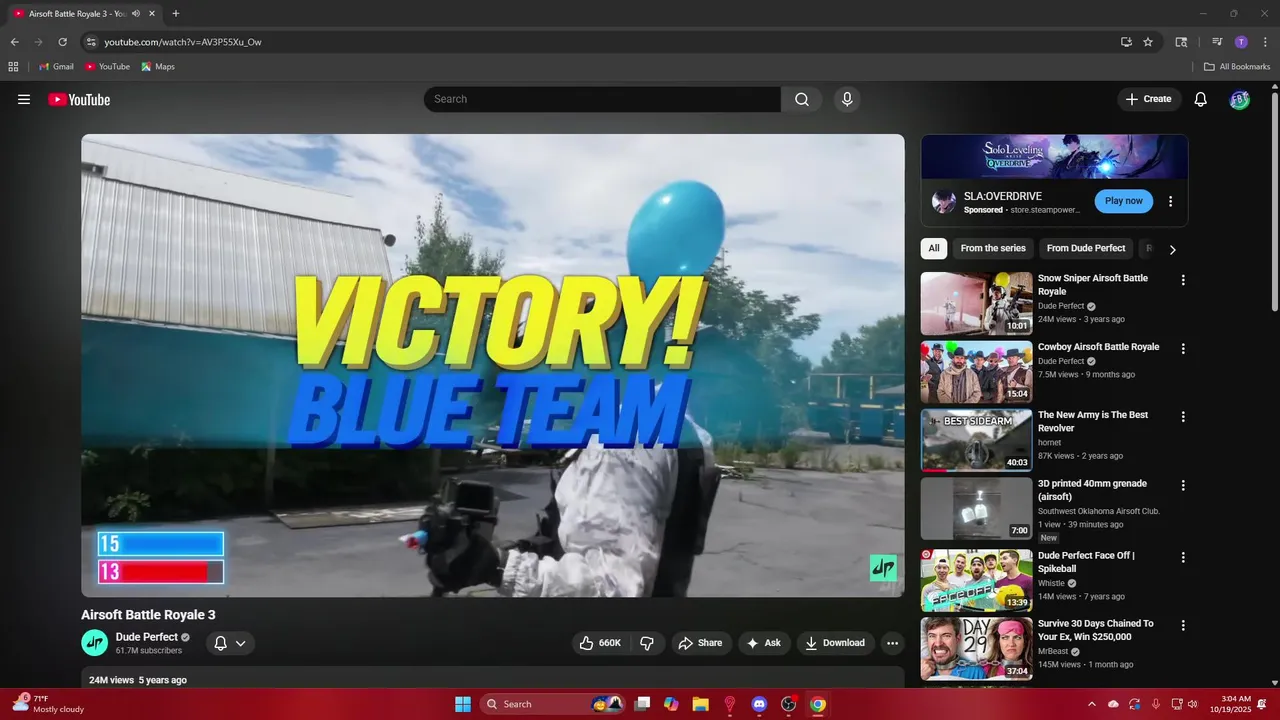Go to the YouTube home logo
The height and width of the screenshot is (720, 1280).
(x=79, y=99)
